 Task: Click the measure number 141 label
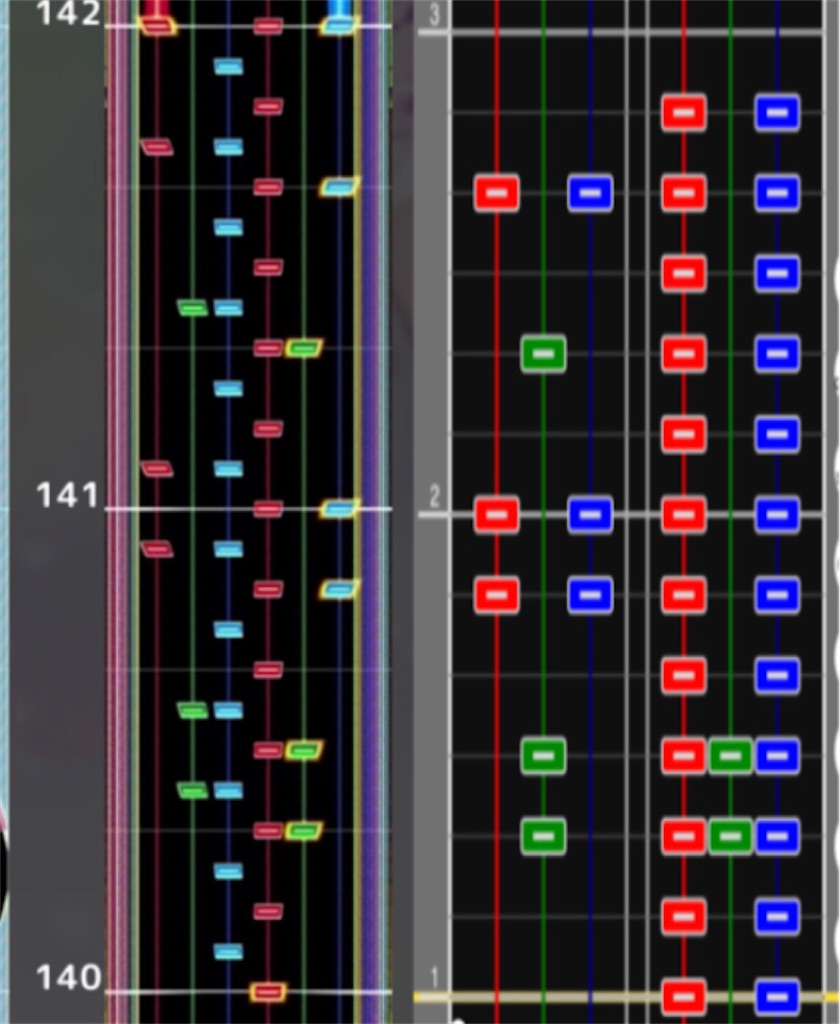coord(67,496)
